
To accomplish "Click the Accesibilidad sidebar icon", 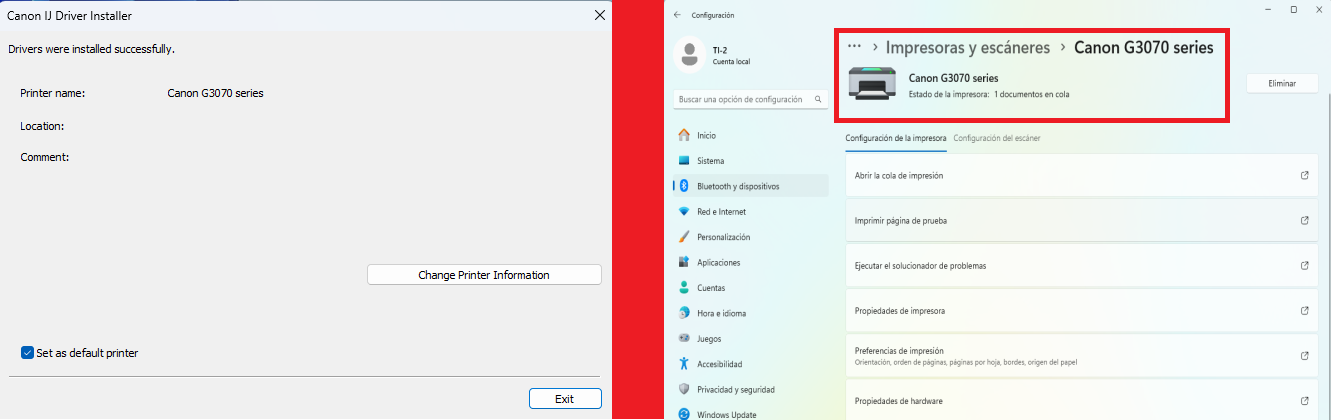I will click(x=684, y=364).
